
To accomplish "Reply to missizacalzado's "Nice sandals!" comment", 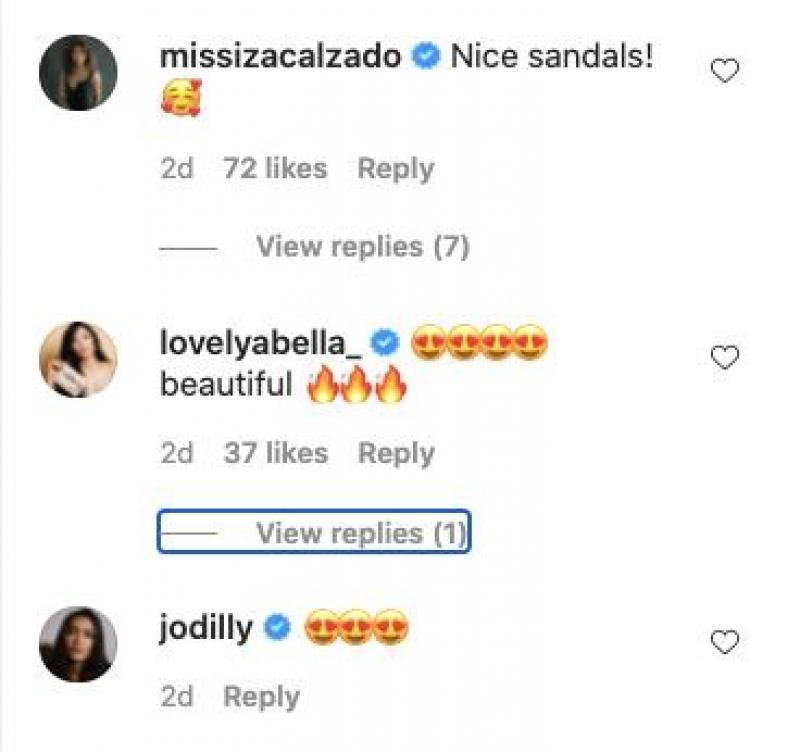I will tap(396, 169).
